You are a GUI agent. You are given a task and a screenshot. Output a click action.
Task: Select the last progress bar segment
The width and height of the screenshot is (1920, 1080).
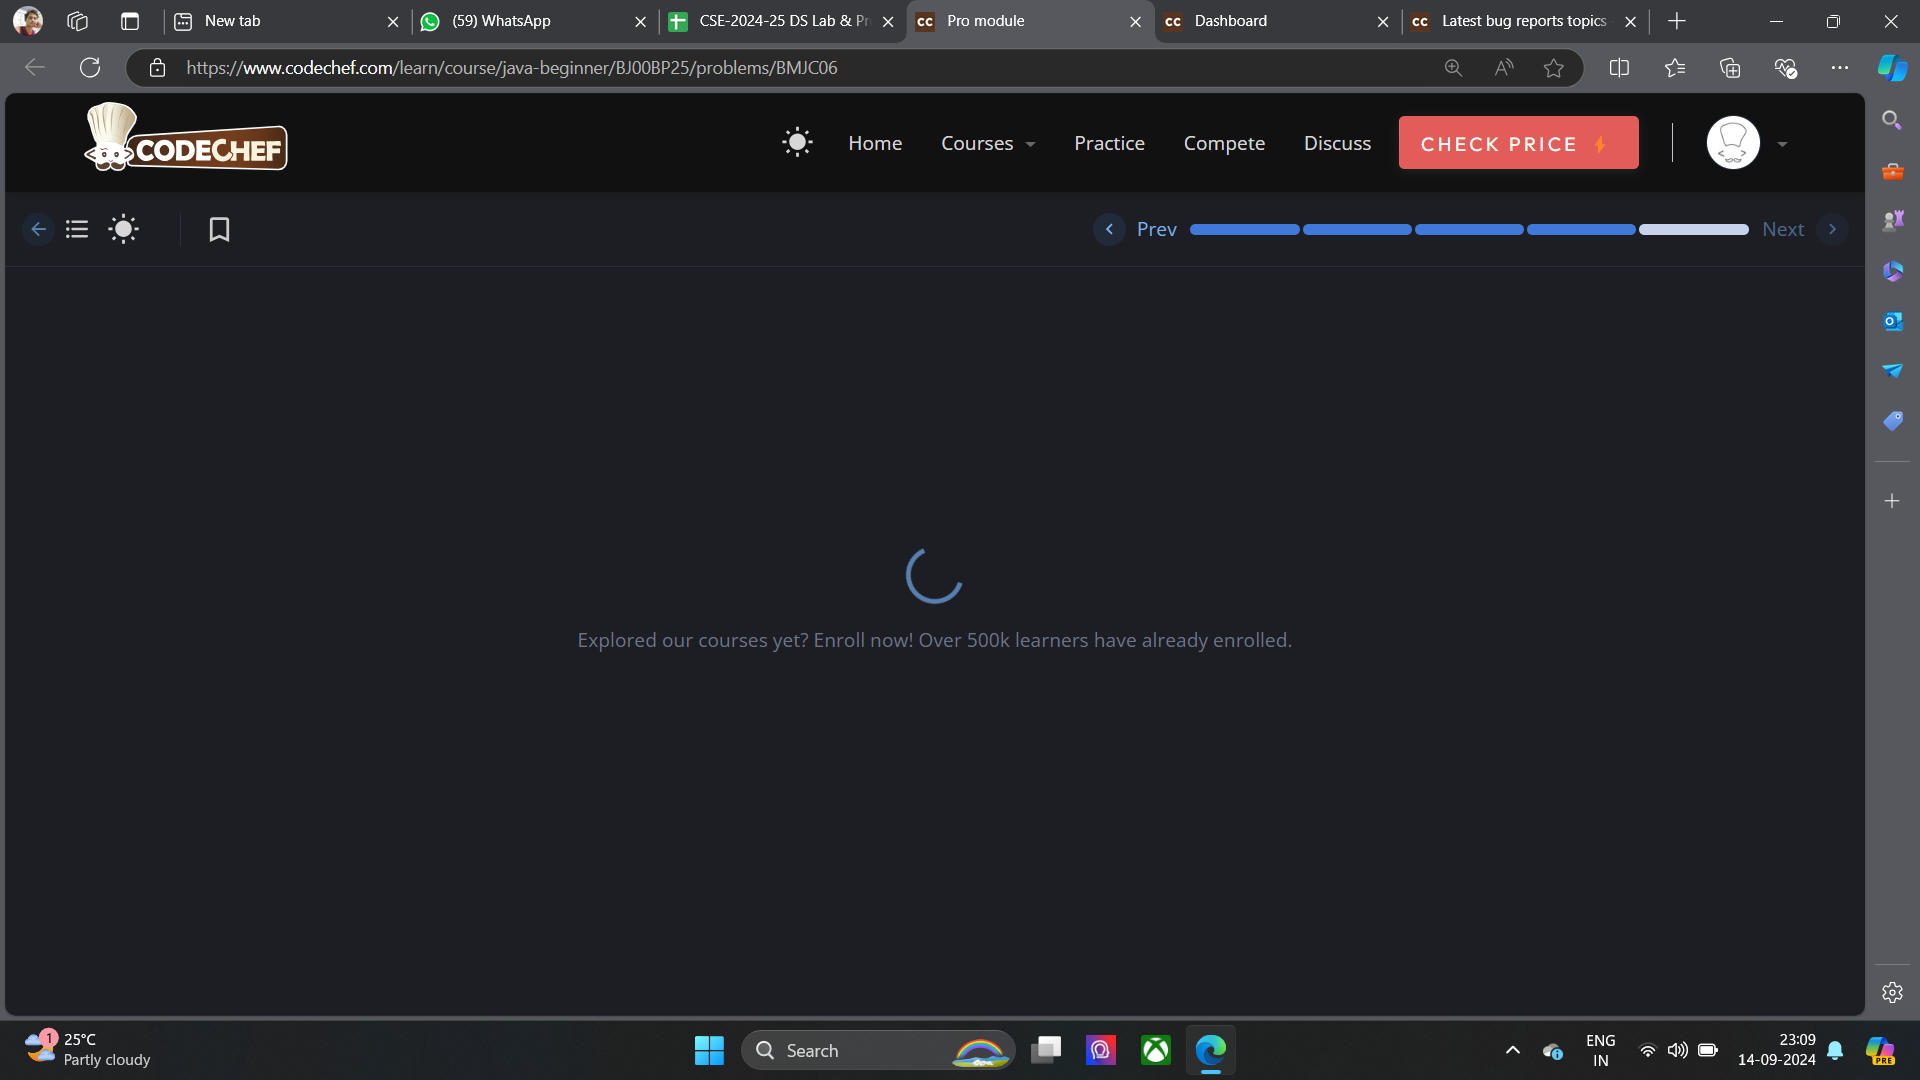pyautogui.click(x=1693, y=229)
